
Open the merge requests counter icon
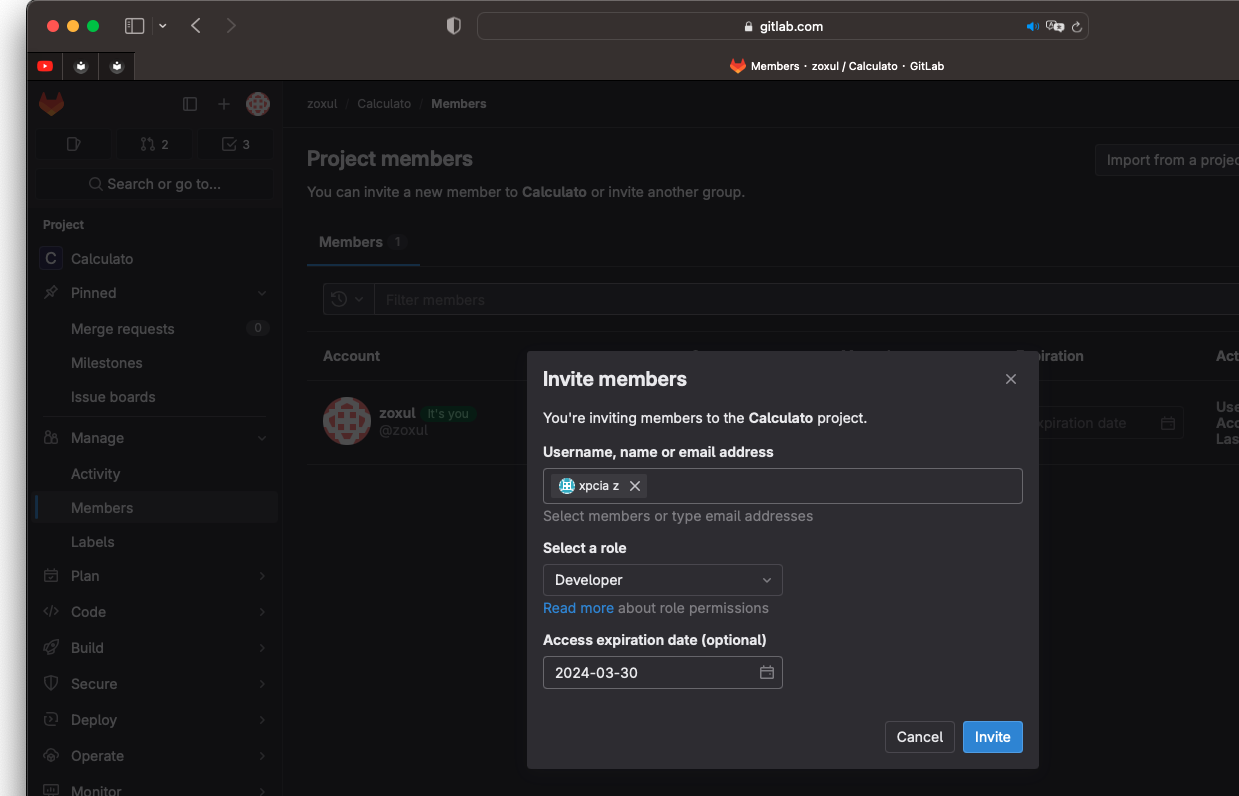(x=154, y=144)
